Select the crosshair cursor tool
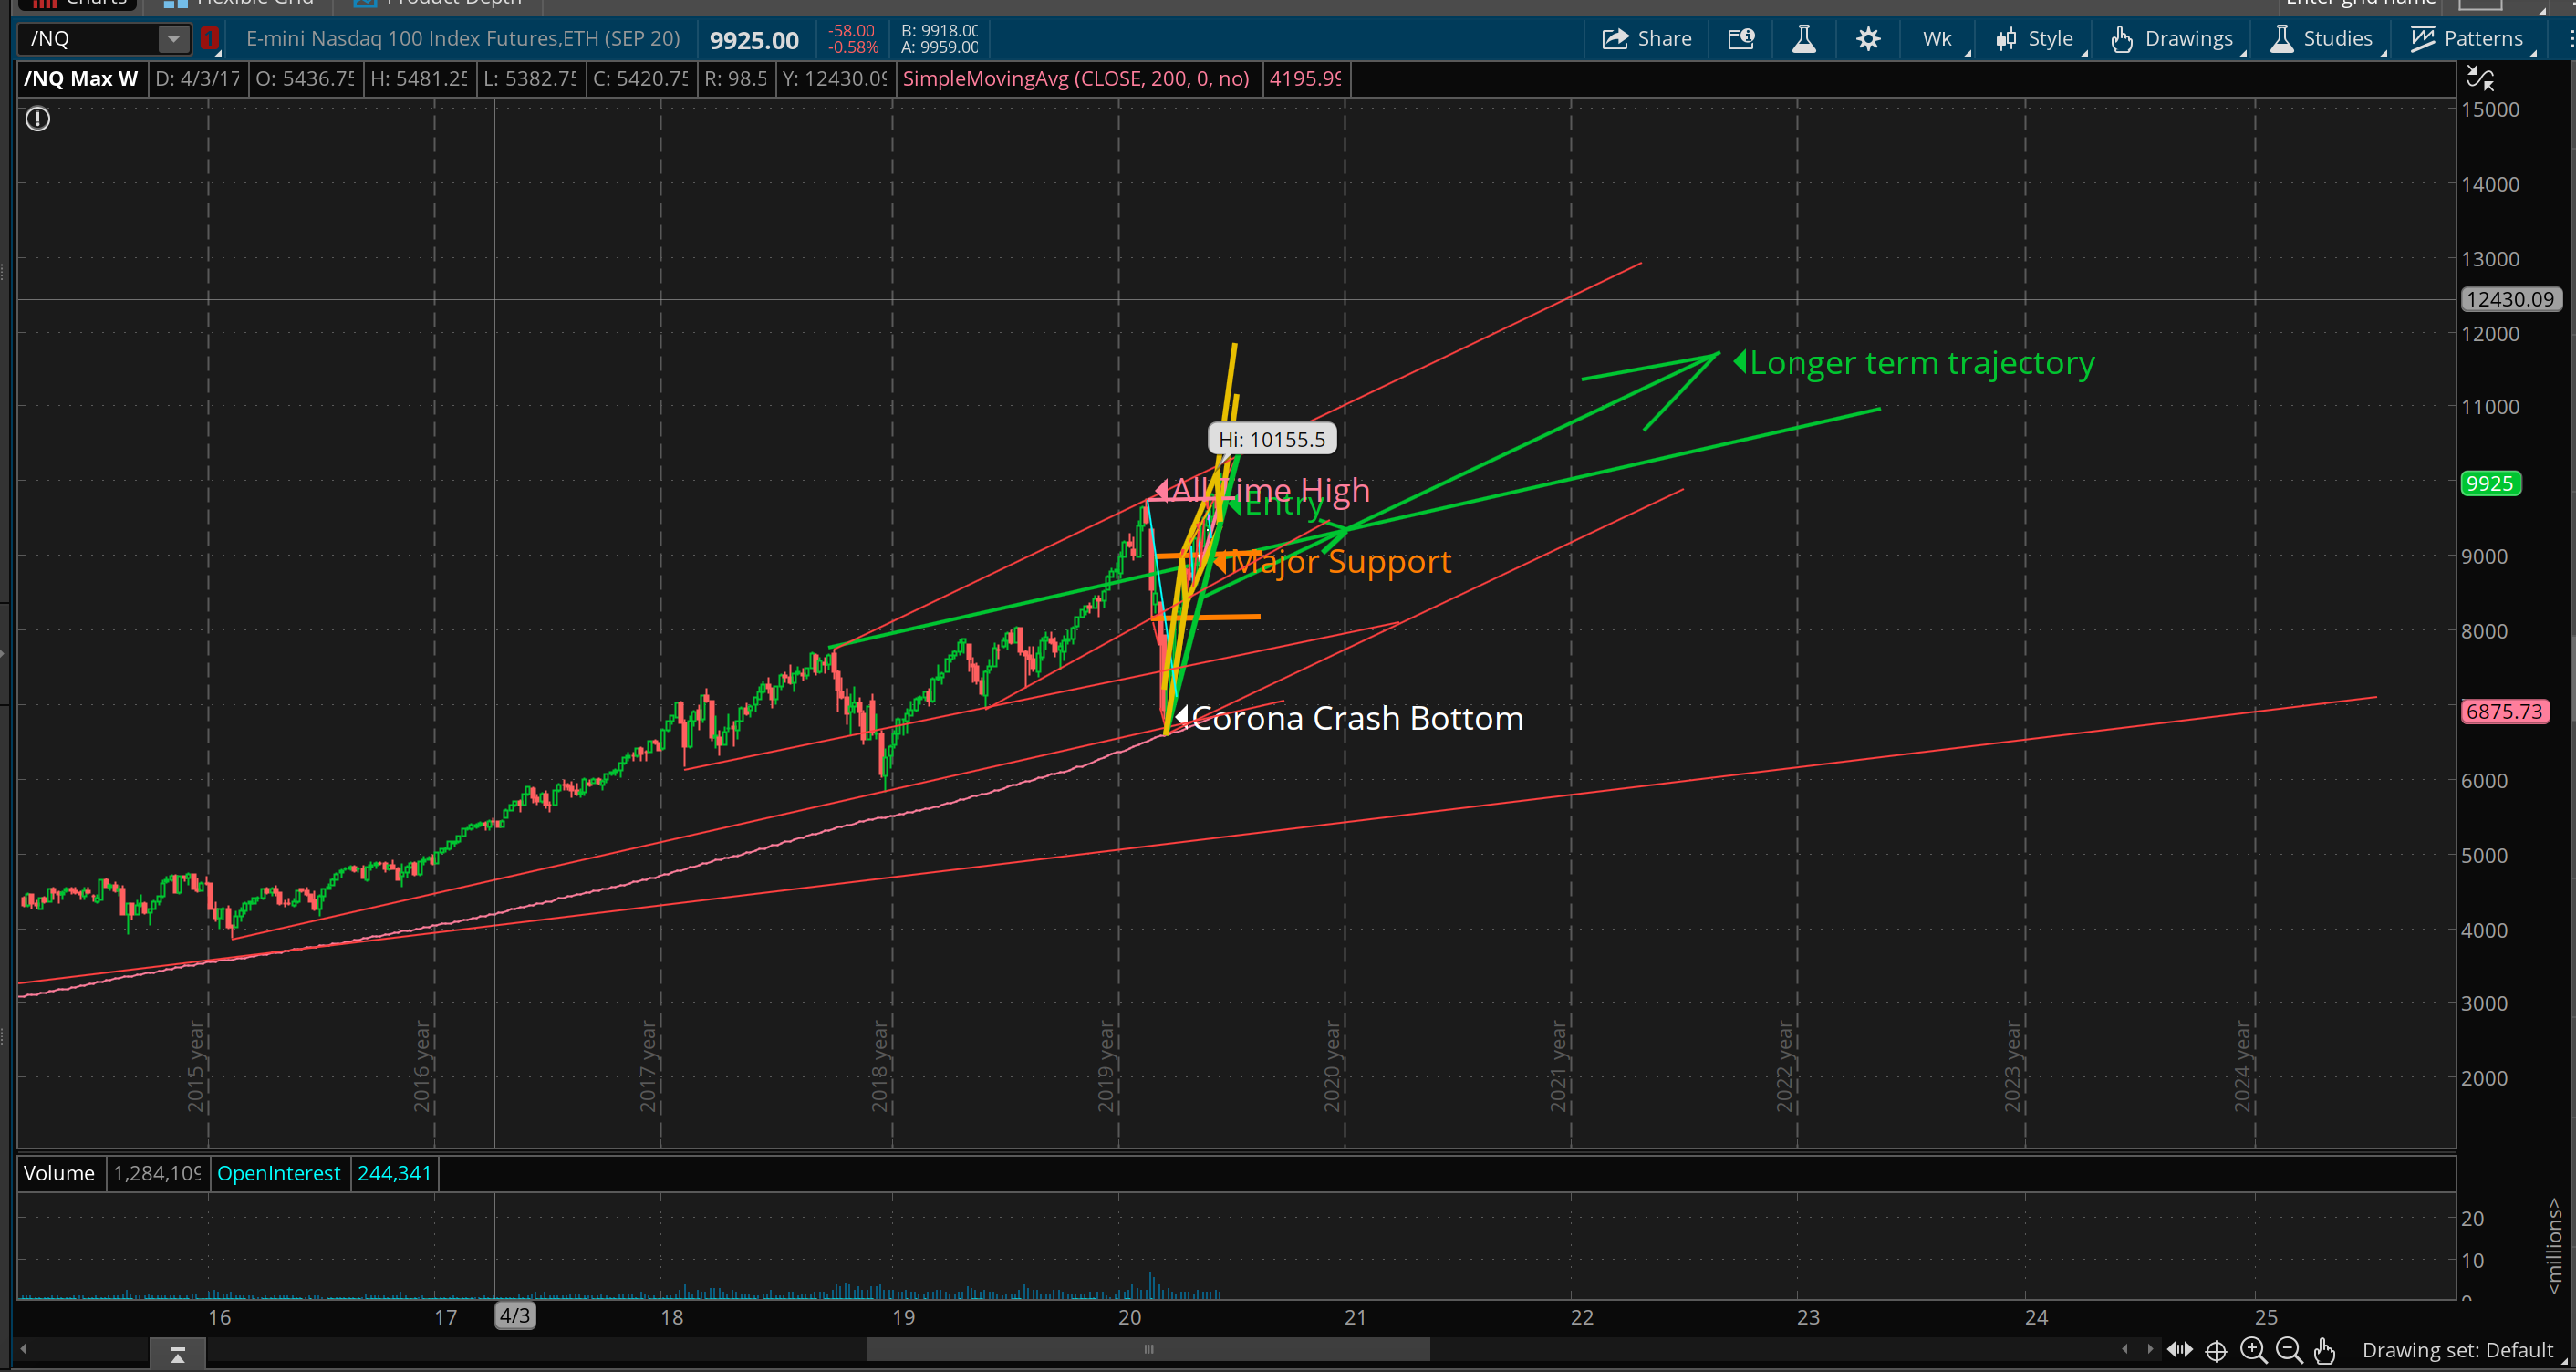The image size is (2576, 1372). click(x=2216, y=1350)
